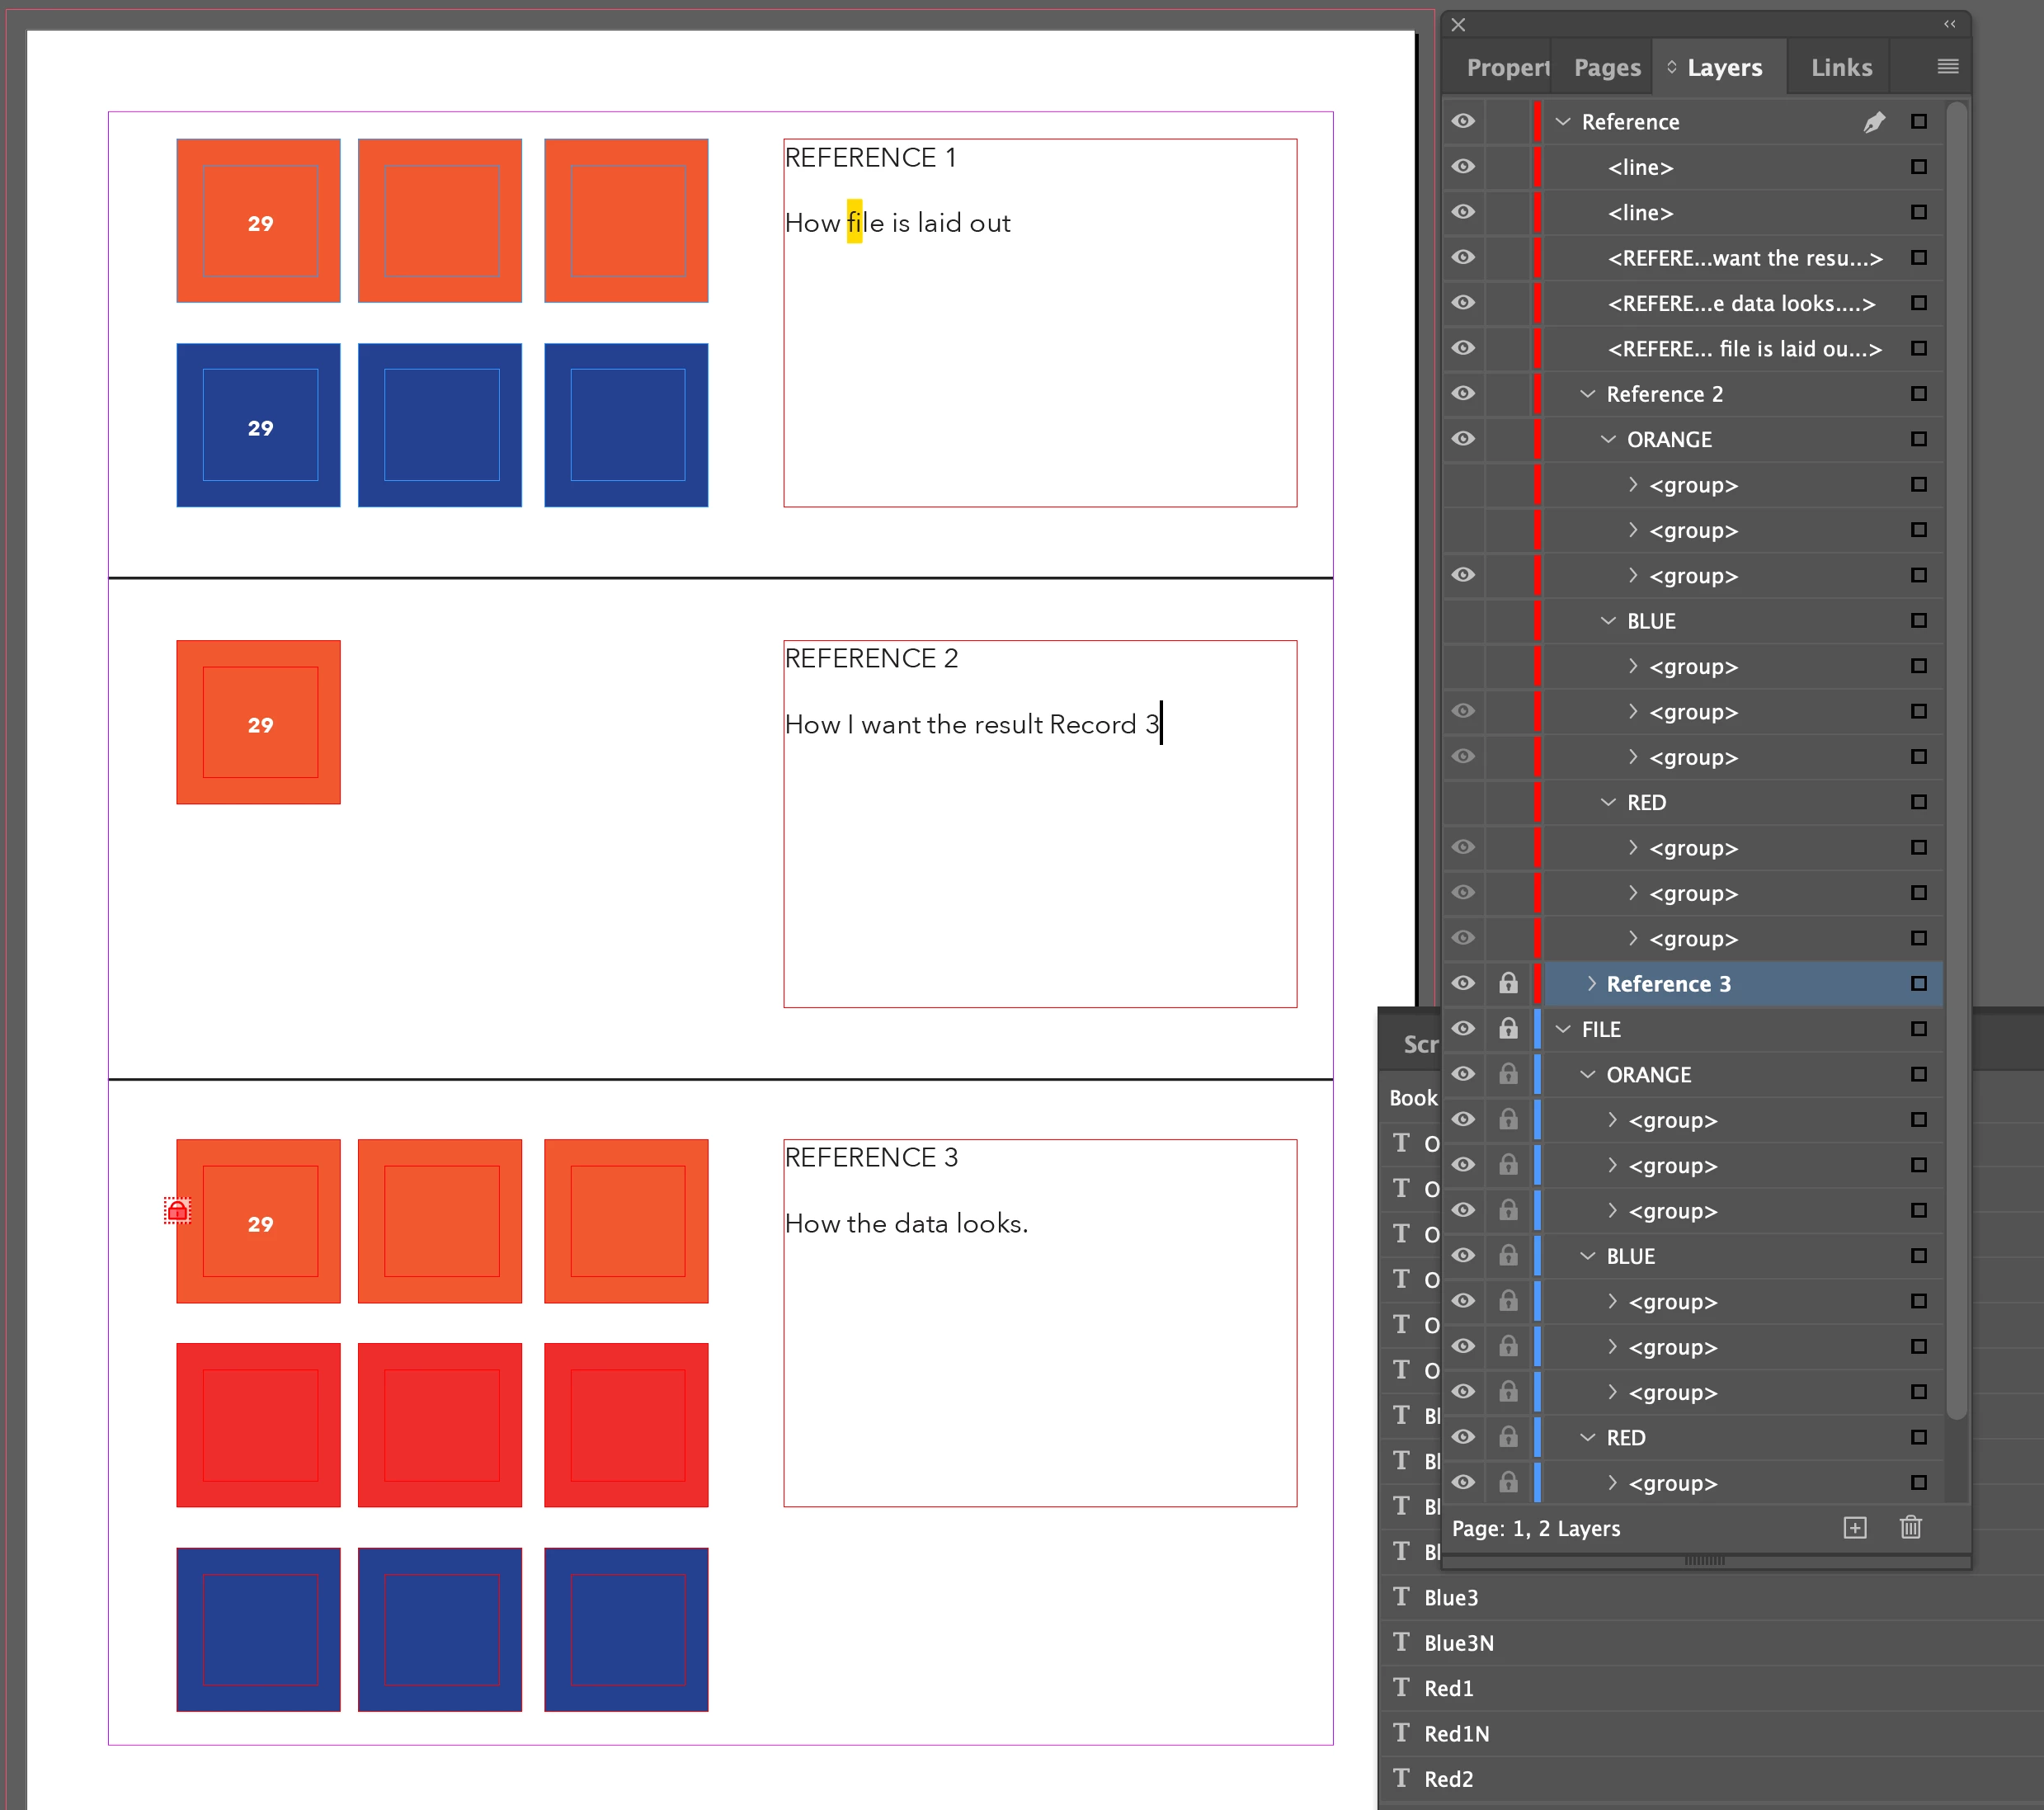
Task: Open the Links tab
Action: 1840,67
